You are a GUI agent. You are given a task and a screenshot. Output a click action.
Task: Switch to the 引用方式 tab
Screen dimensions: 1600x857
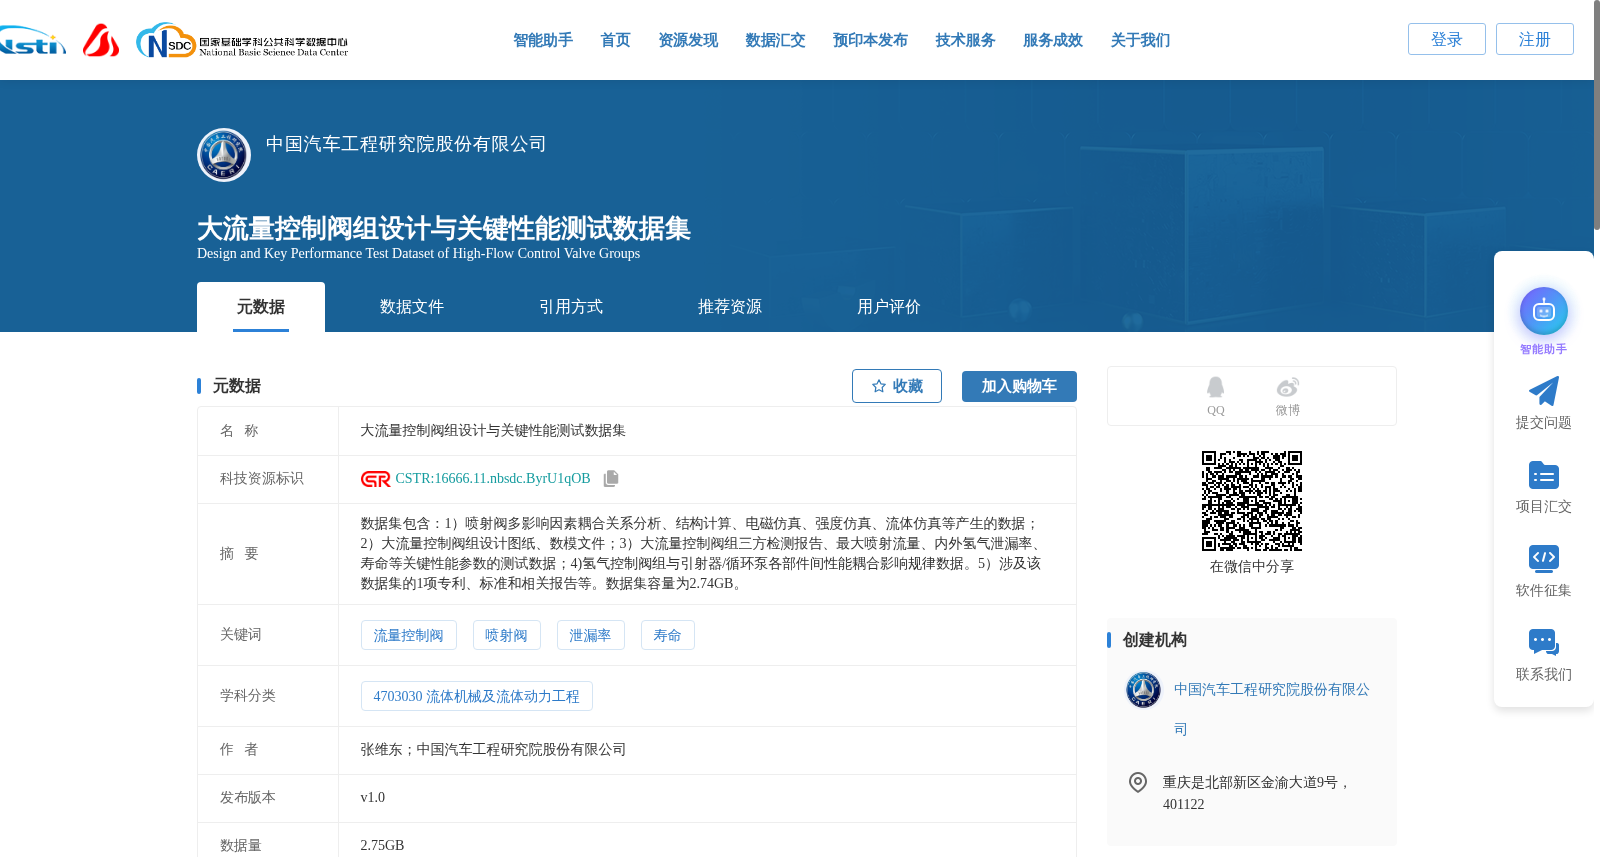click(x=571, y=307)
